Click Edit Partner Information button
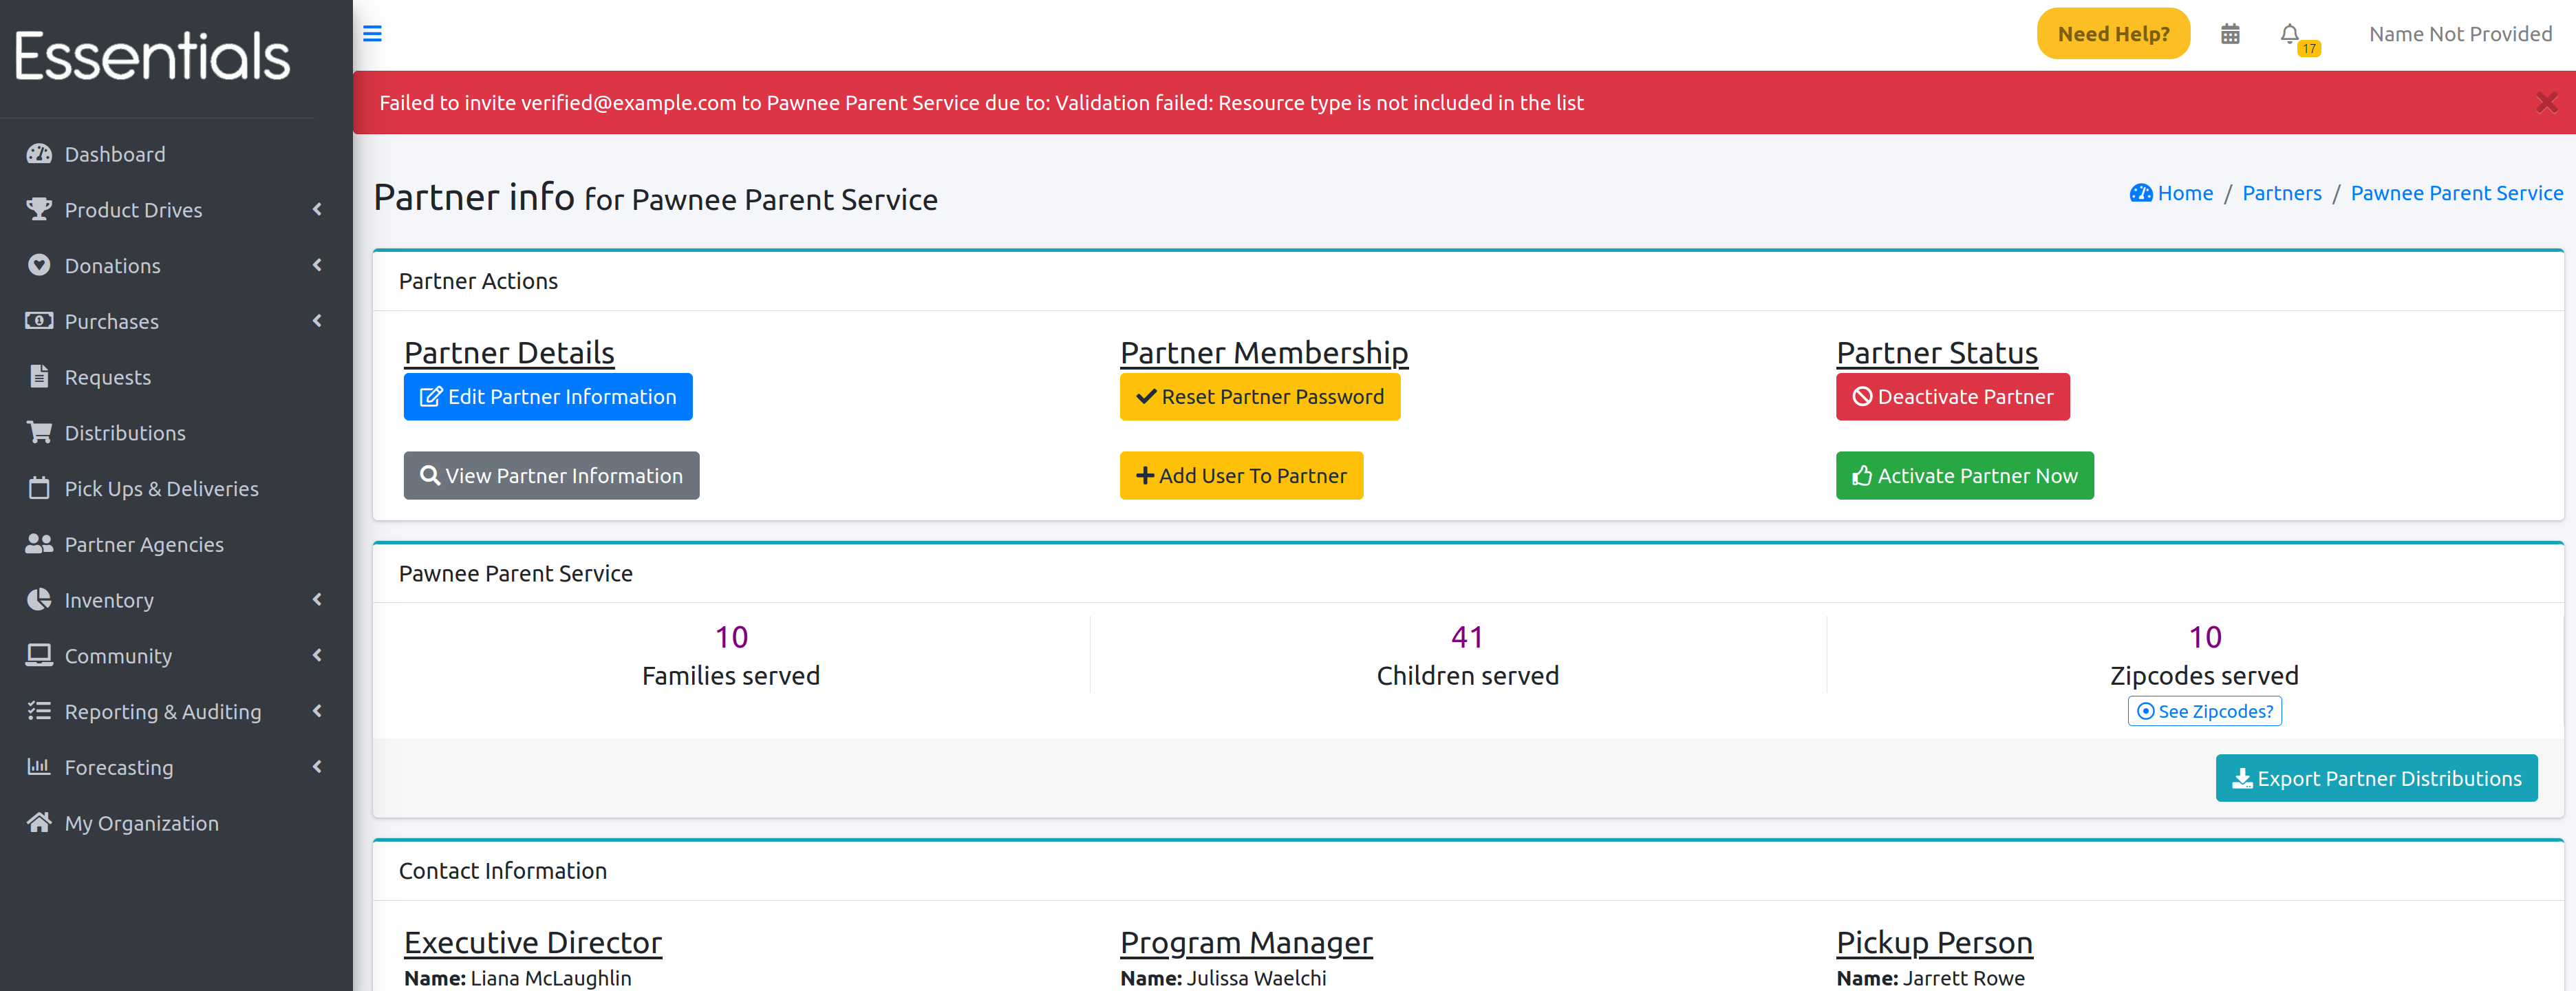Image resolution: width=2576 pixels, height=991 pixels. [x=548, y=397]
